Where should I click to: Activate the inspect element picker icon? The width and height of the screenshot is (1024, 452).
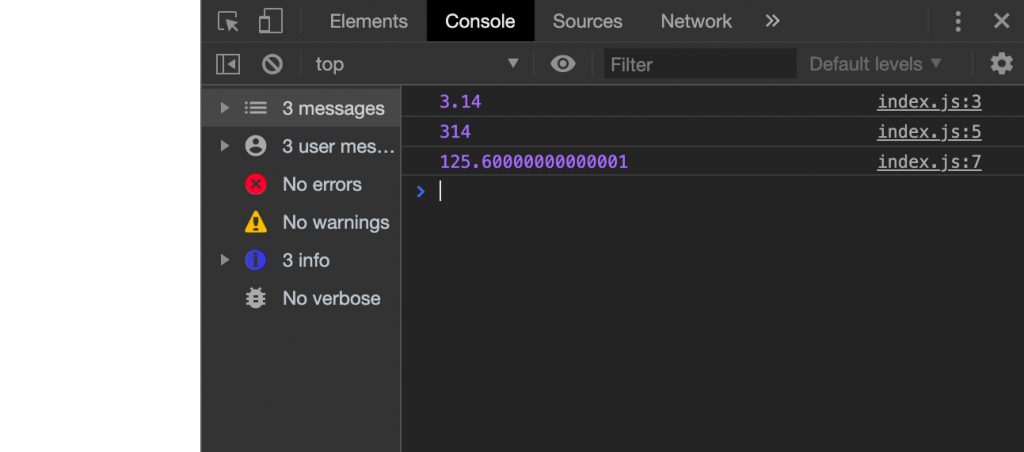pyautogui.click(x=229, y=21)
